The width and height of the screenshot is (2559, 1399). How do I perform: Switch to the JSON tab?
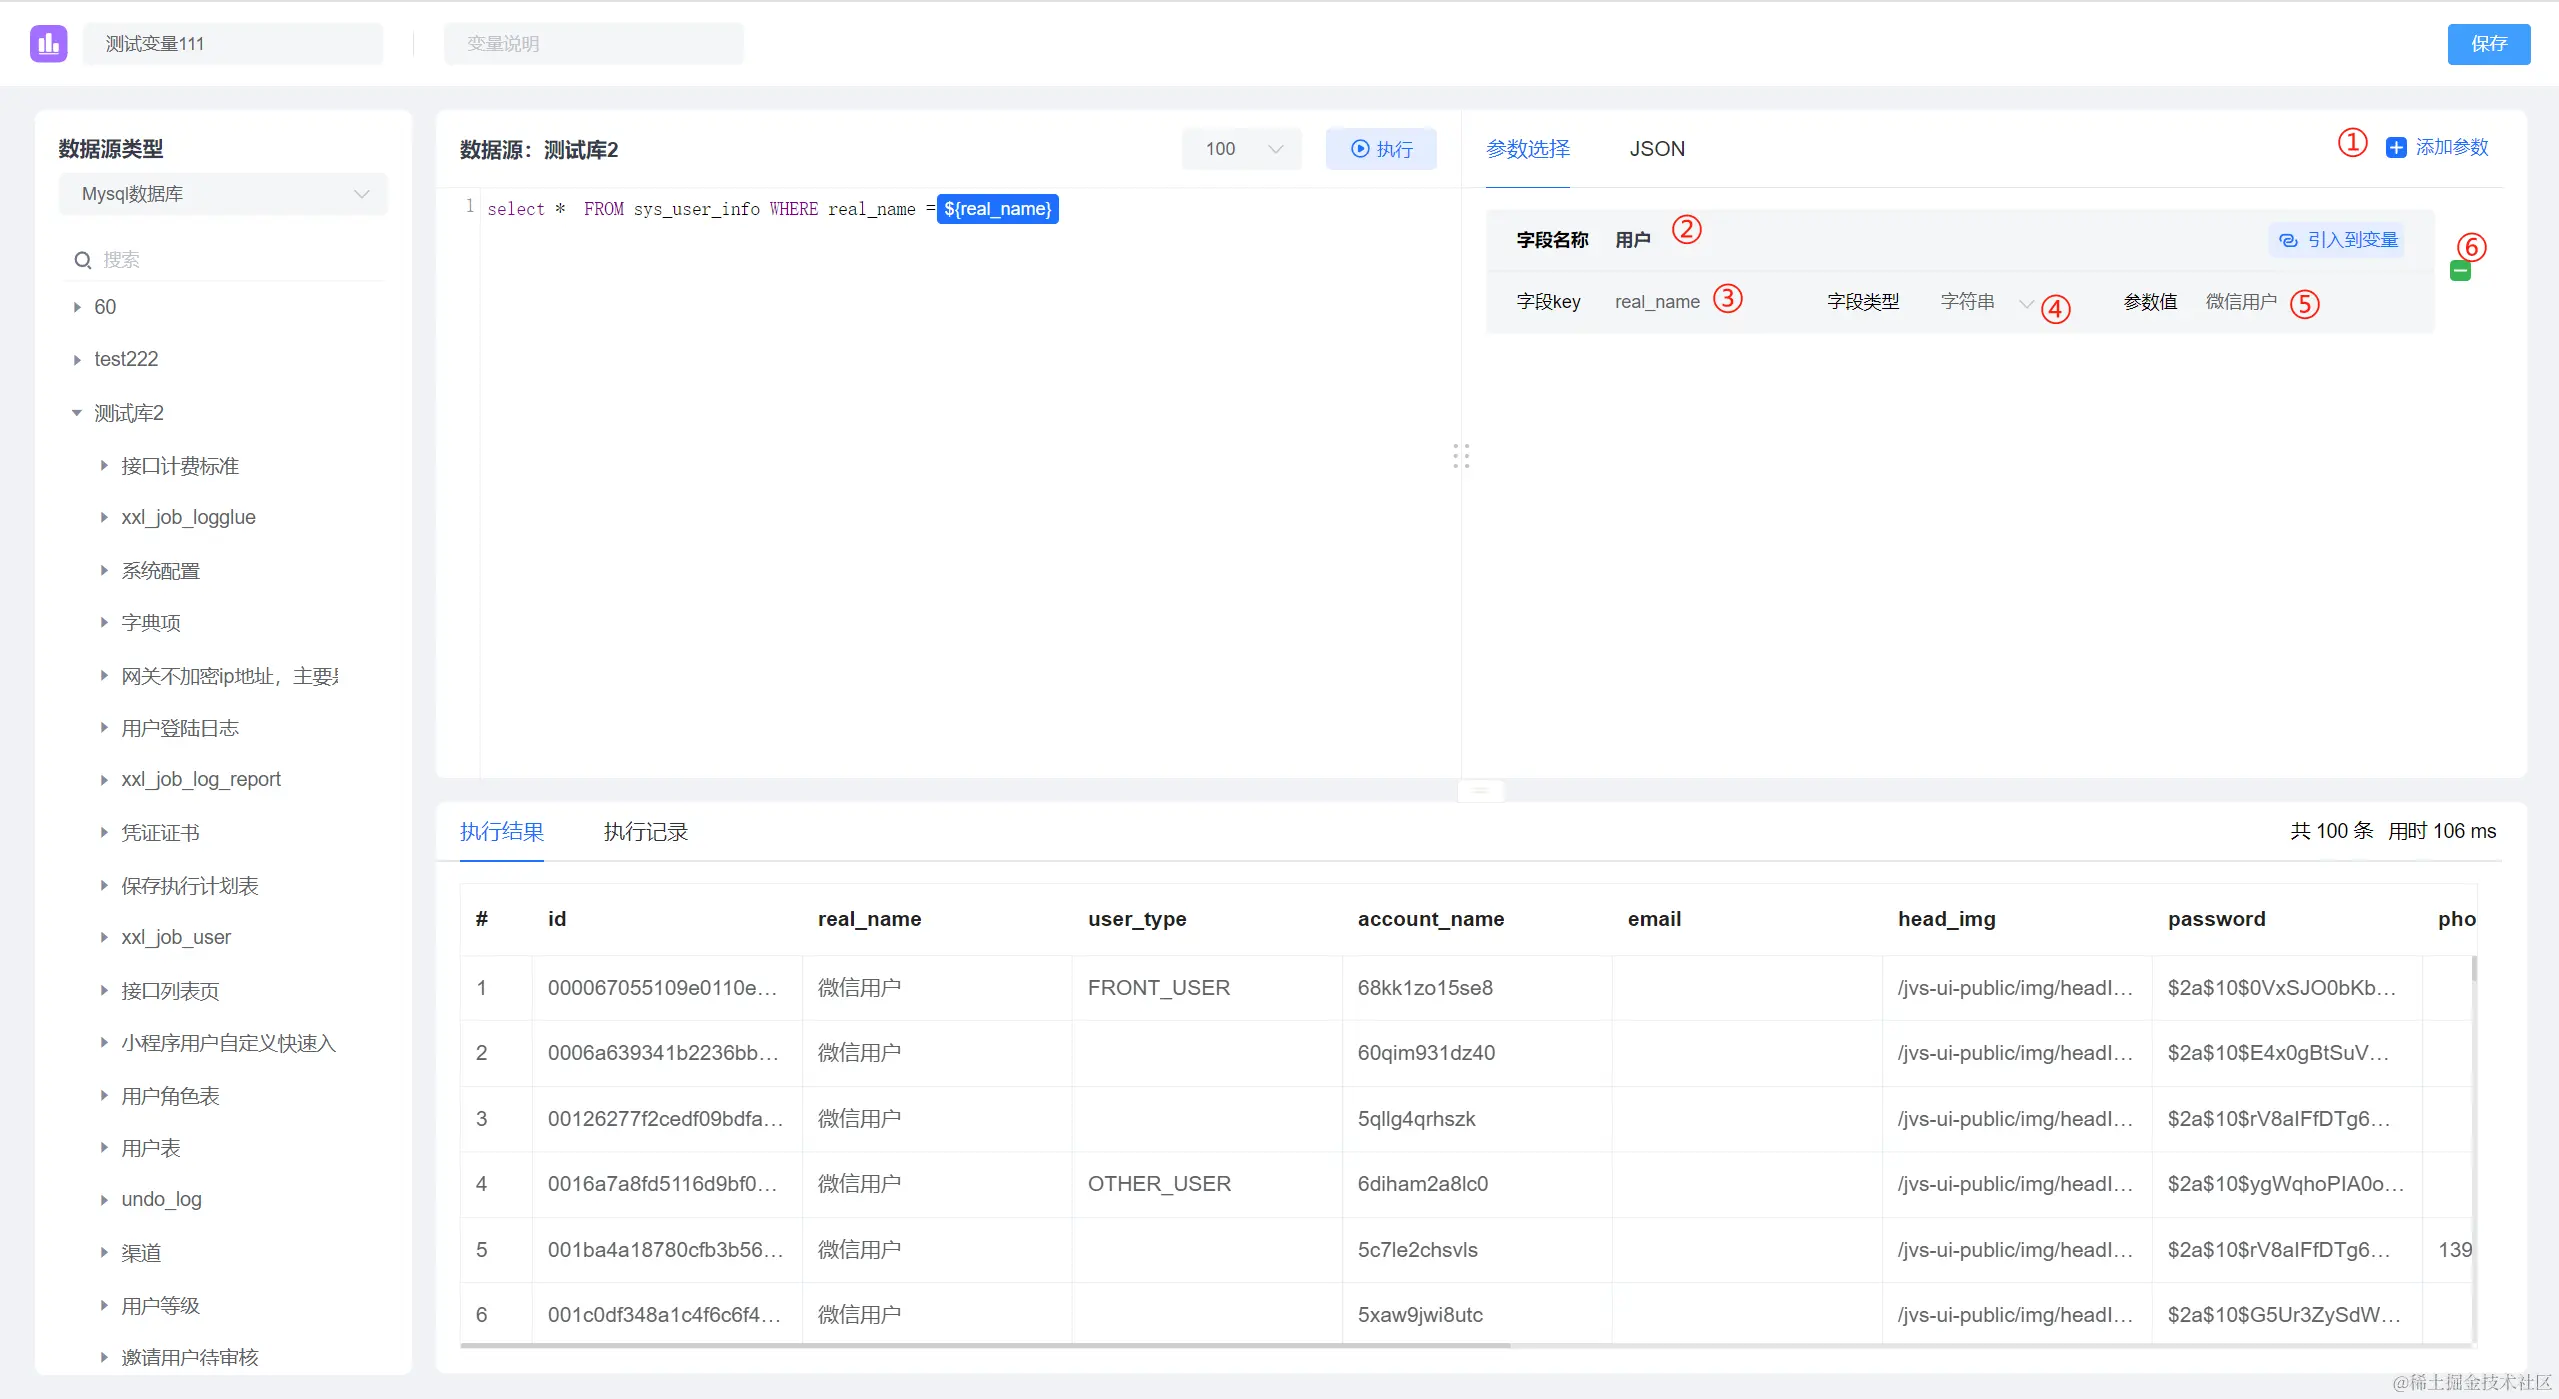coord(1656,149)
